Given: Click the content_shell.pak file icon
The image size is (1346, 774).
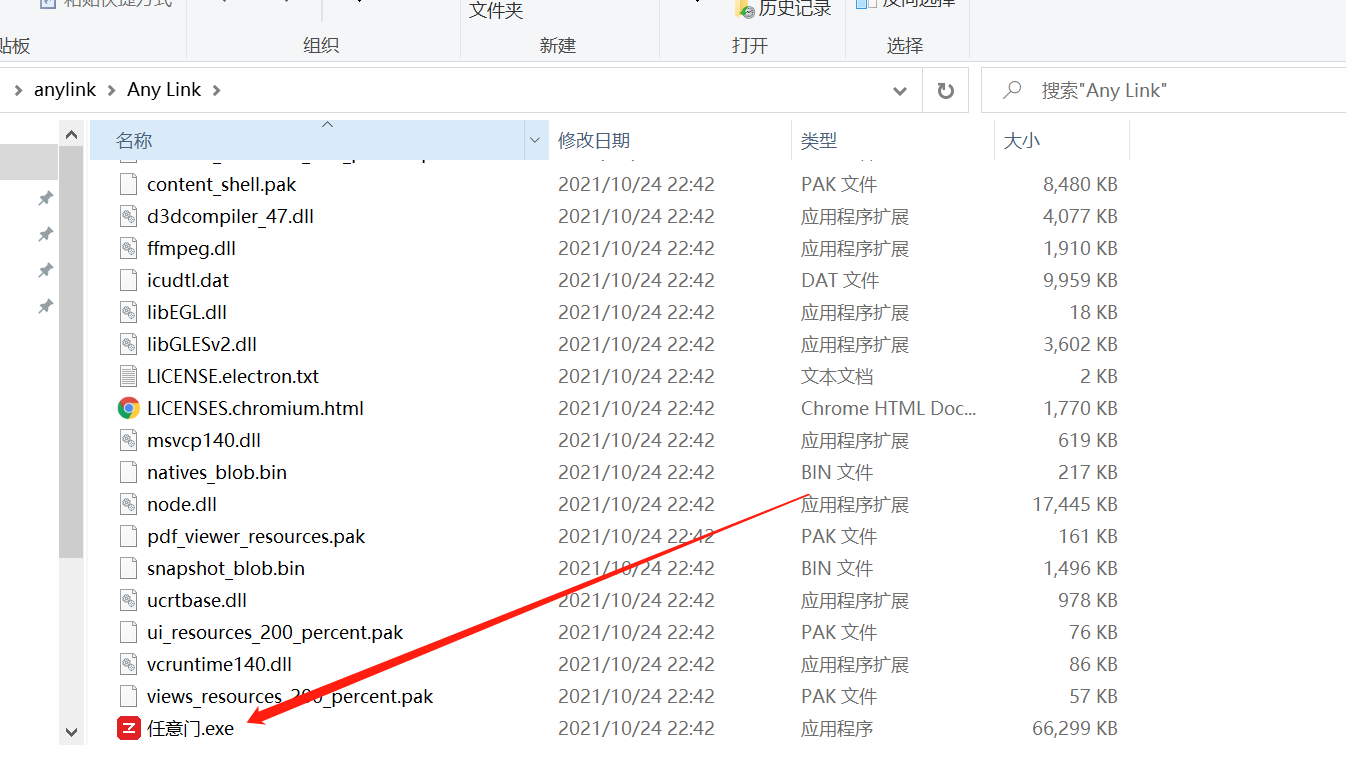Looking at the screenshot, I should [x=128, y=184].
